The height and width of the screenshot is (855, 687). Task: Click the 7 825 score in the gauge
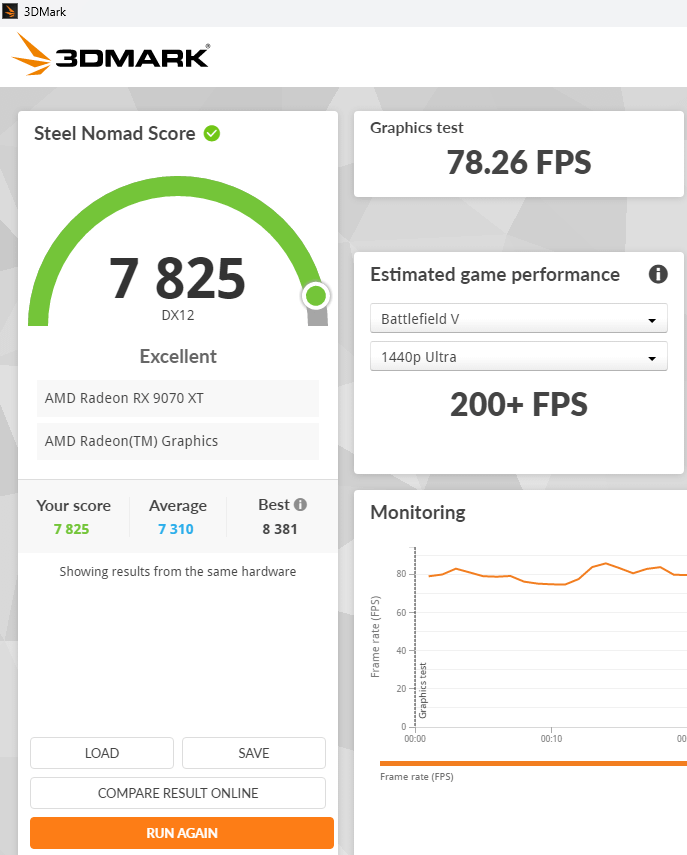tap(177, 279)
